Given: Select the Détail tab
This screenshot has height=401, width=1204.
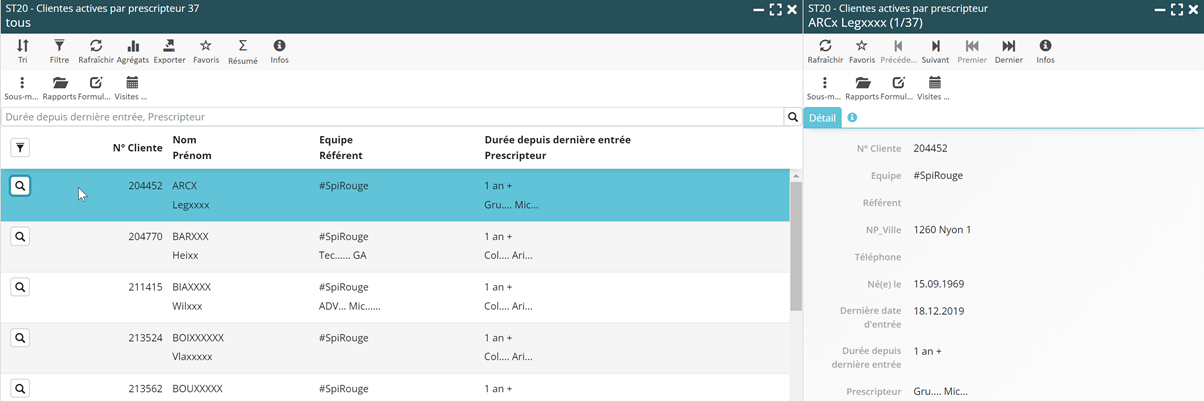Looking at the screenshot, I should click(822, 118).
